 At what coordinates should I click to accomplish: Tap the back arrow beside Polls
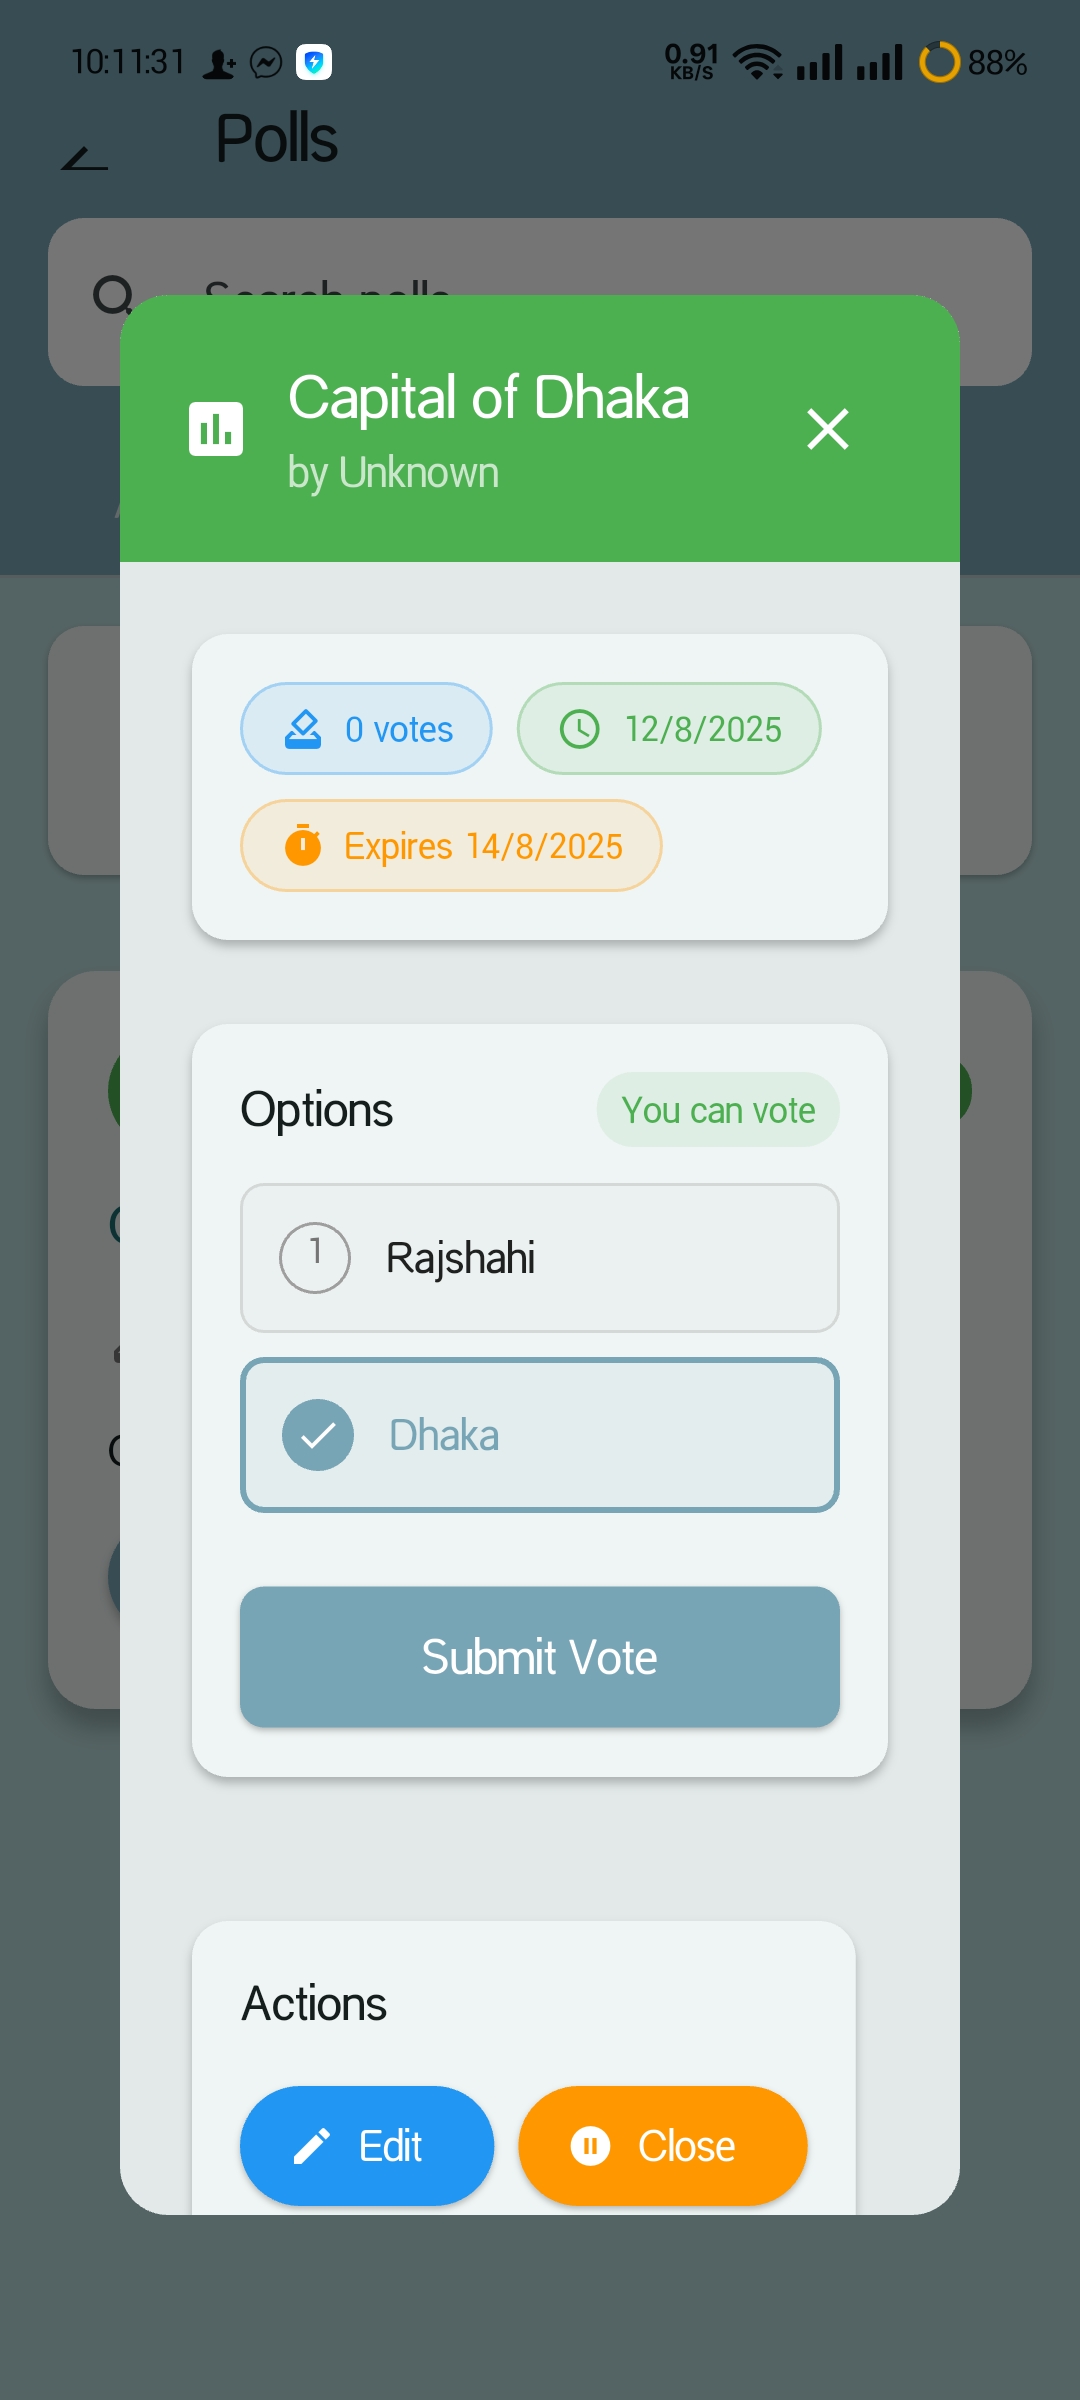click(85, 158)
